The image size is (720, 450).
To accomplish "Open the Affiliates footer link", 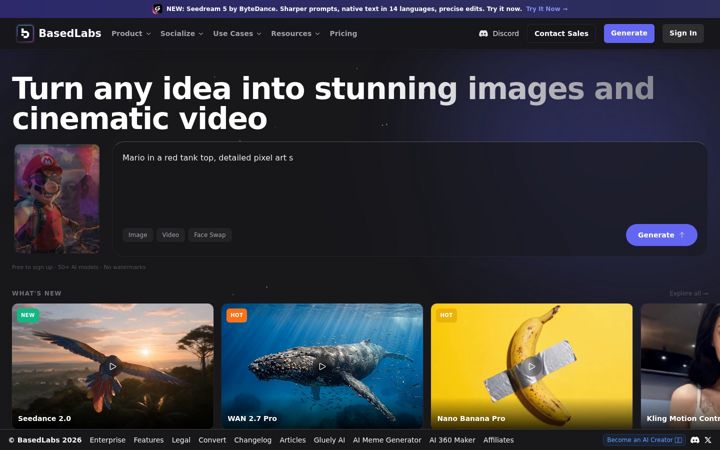I will 498,440.
